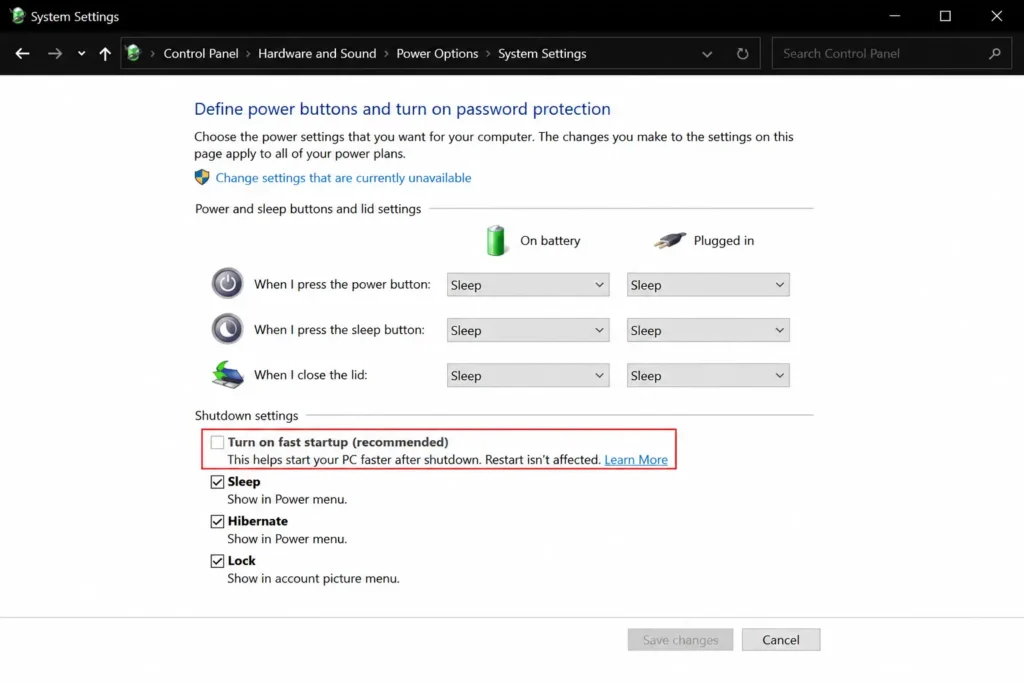Refresh the Control Panel page
The height and width of the screenshot is (683, 1024).
[x=743, y=54]
